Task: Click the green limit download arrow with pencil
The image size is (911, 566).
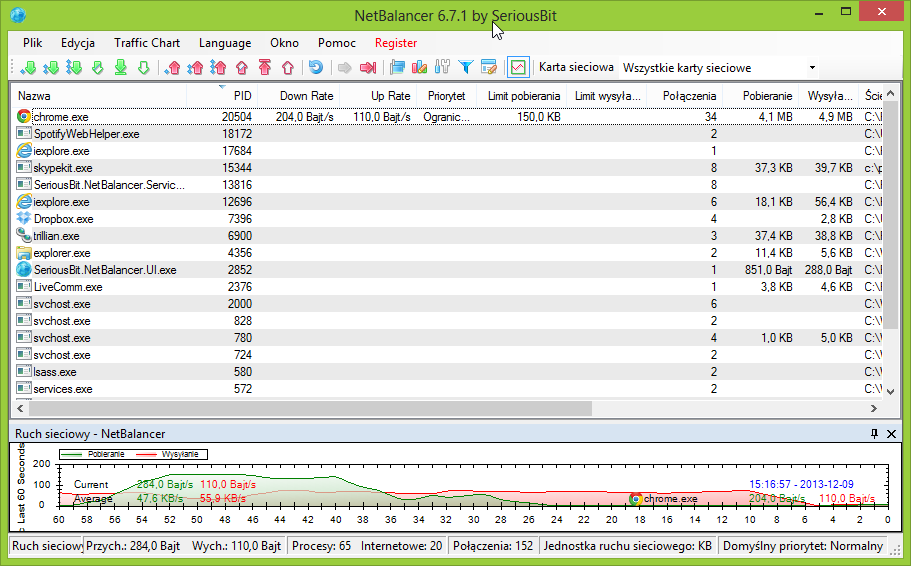Action: click(97, 67)
